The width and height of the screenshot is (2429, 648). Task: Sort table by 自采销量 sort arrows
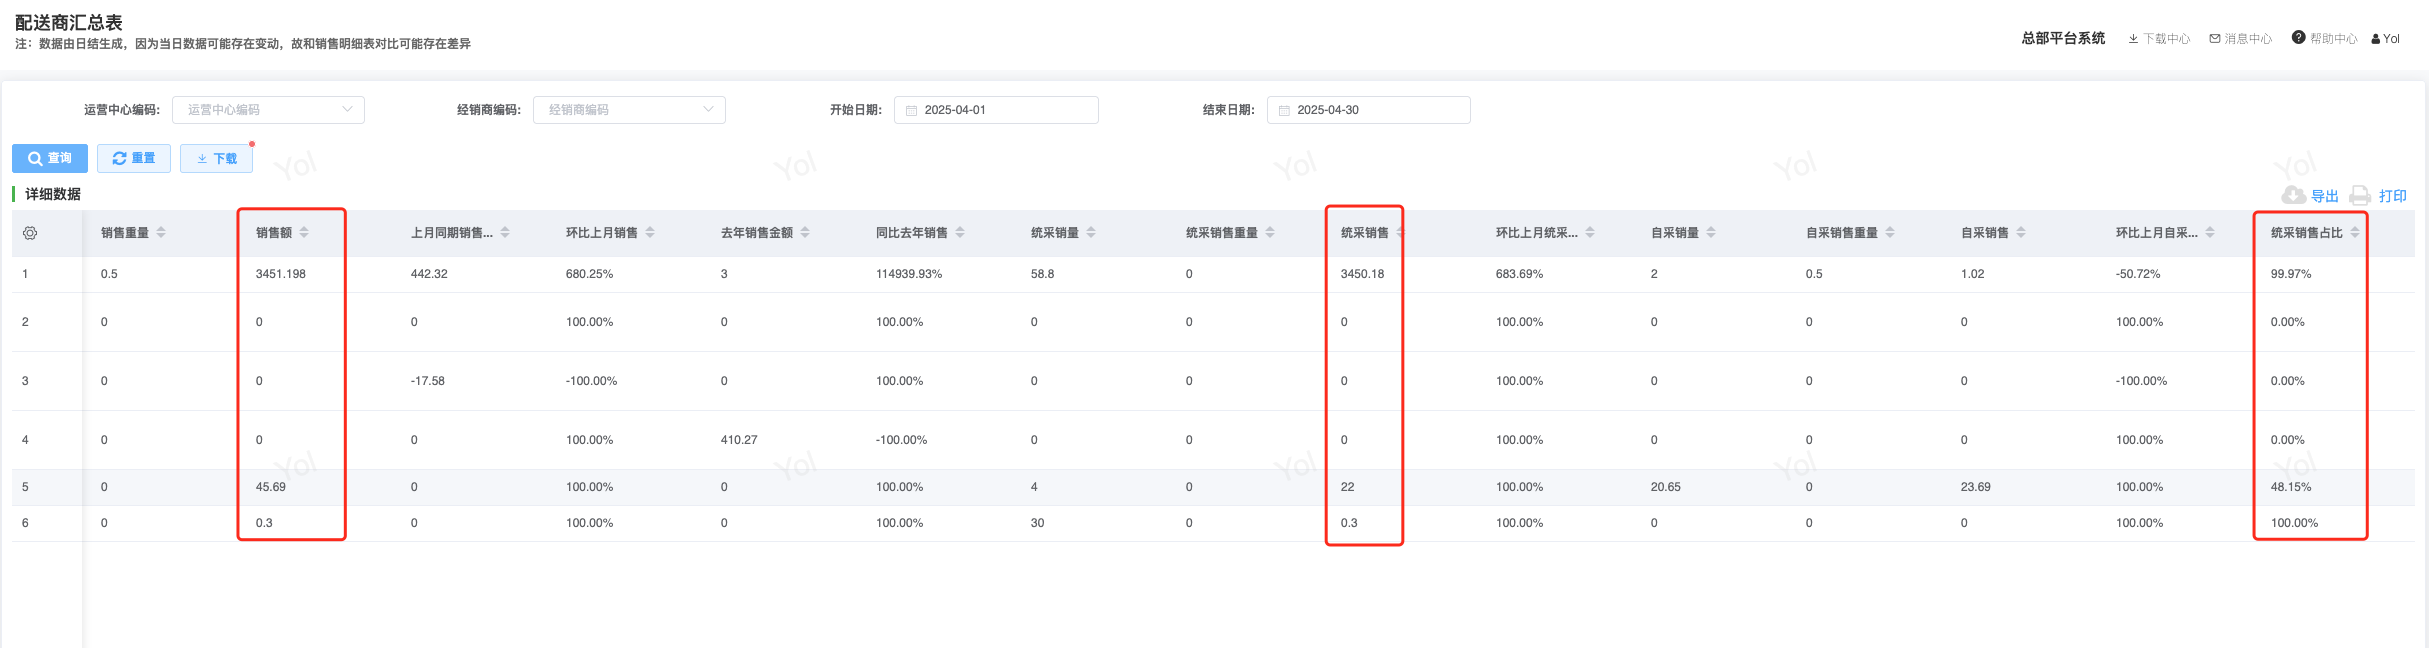(x=1711, y=232)
